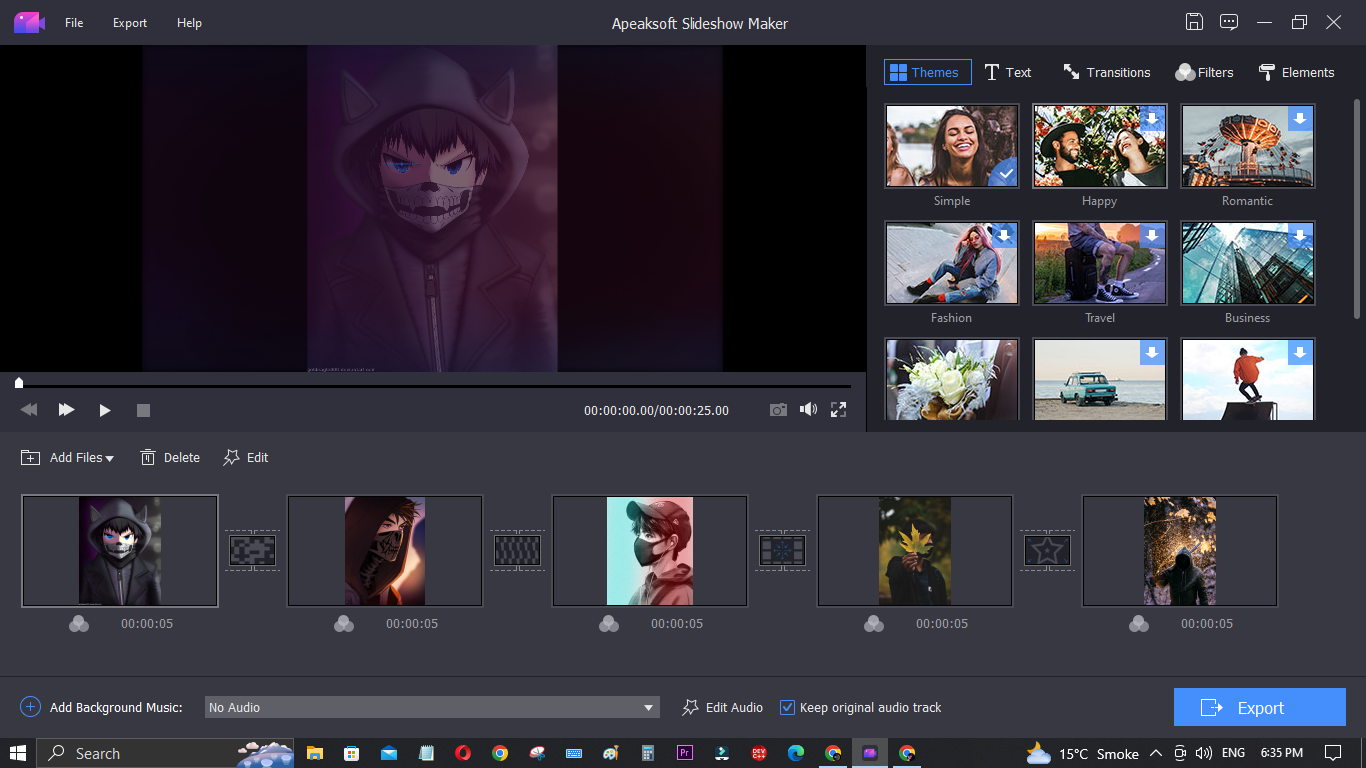Viewport: 1366px width, 768px height.
Task: Switch to the Themes tab
Action: (927, 72)
